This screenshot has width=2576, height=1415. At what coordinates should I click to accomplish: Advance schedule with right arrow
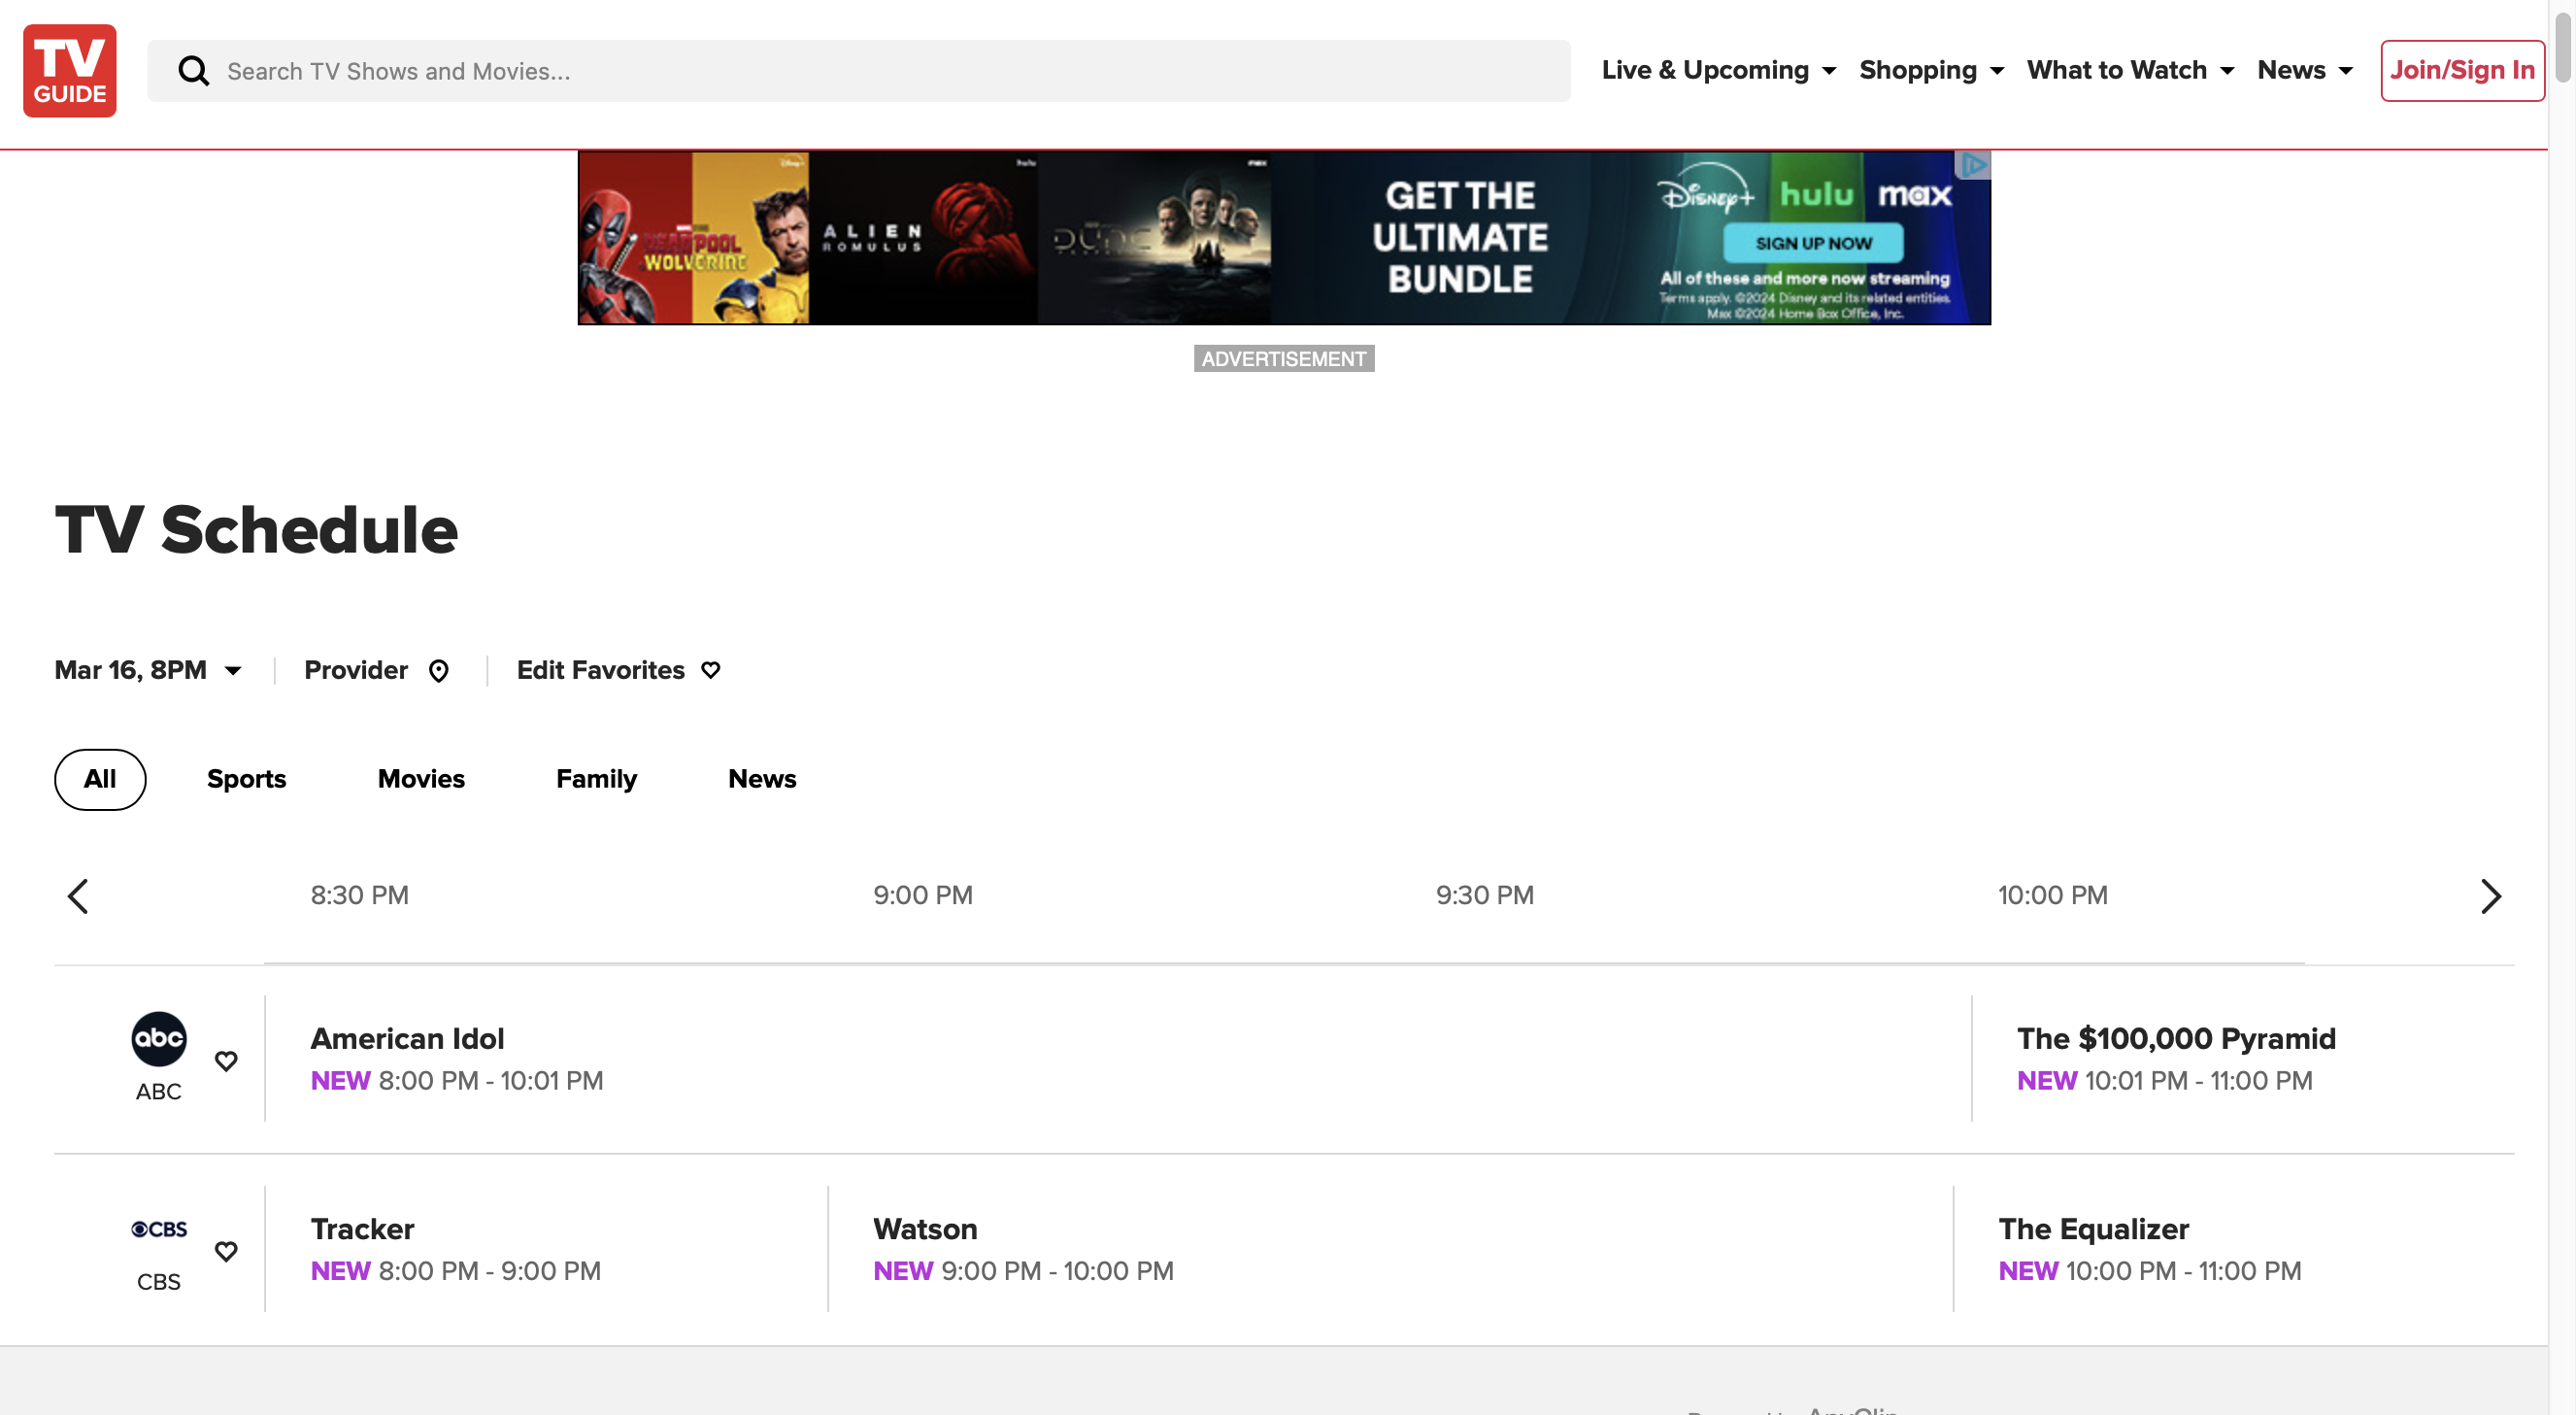pyautogui.click(x=2490, y=896)
